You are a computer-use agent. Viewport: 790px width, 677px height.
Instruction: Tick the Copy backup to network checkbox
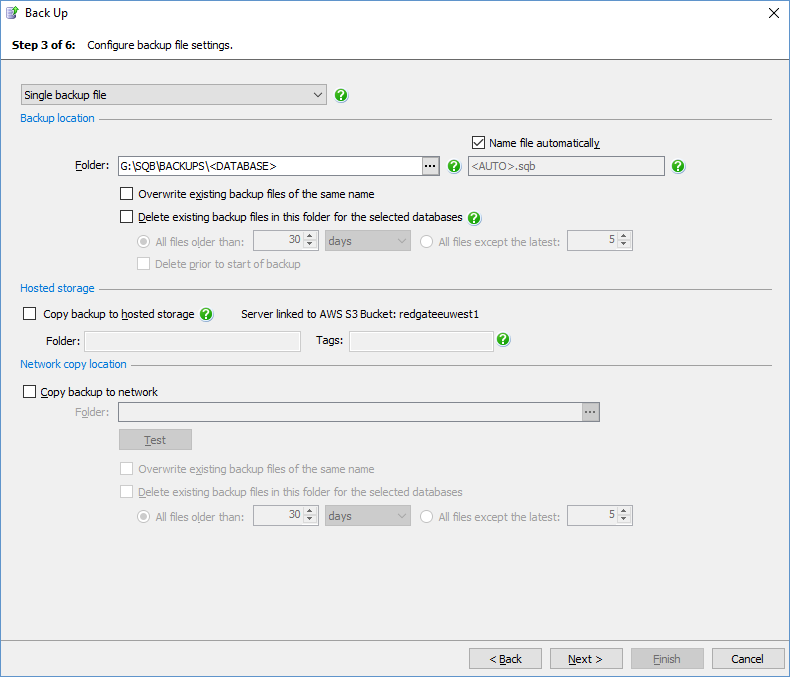click(29, 392)
